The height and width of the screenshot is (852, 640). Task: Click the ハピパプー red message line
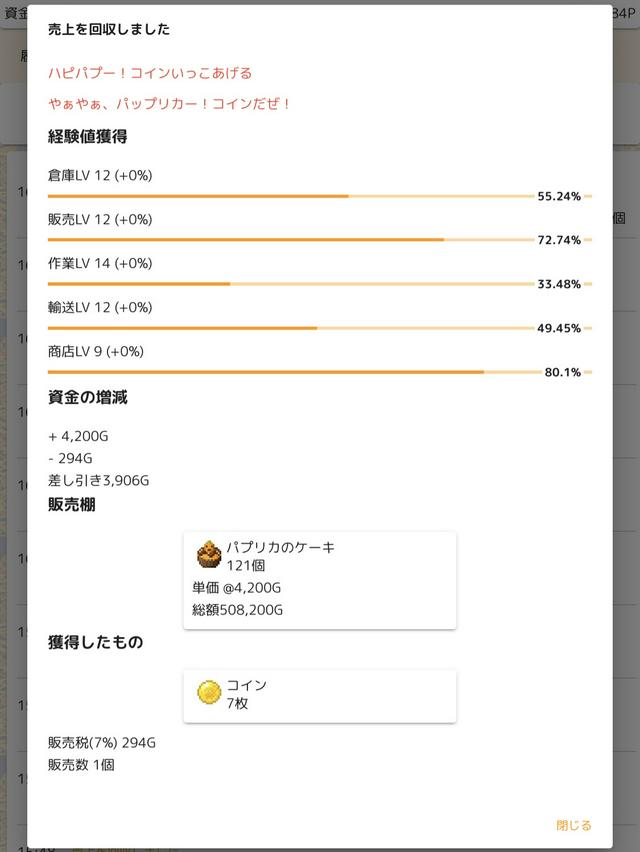tap(150, 73)
